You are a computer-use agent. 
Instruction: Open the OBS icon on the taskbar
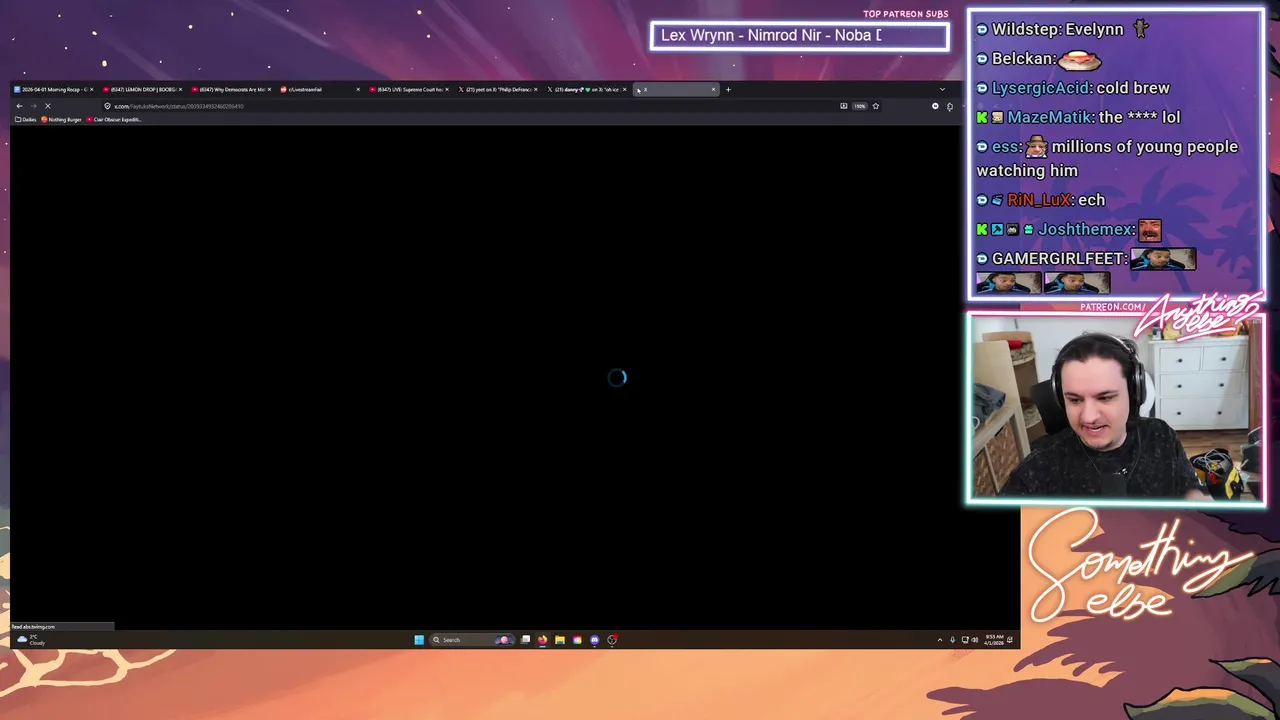coord(612,640)
